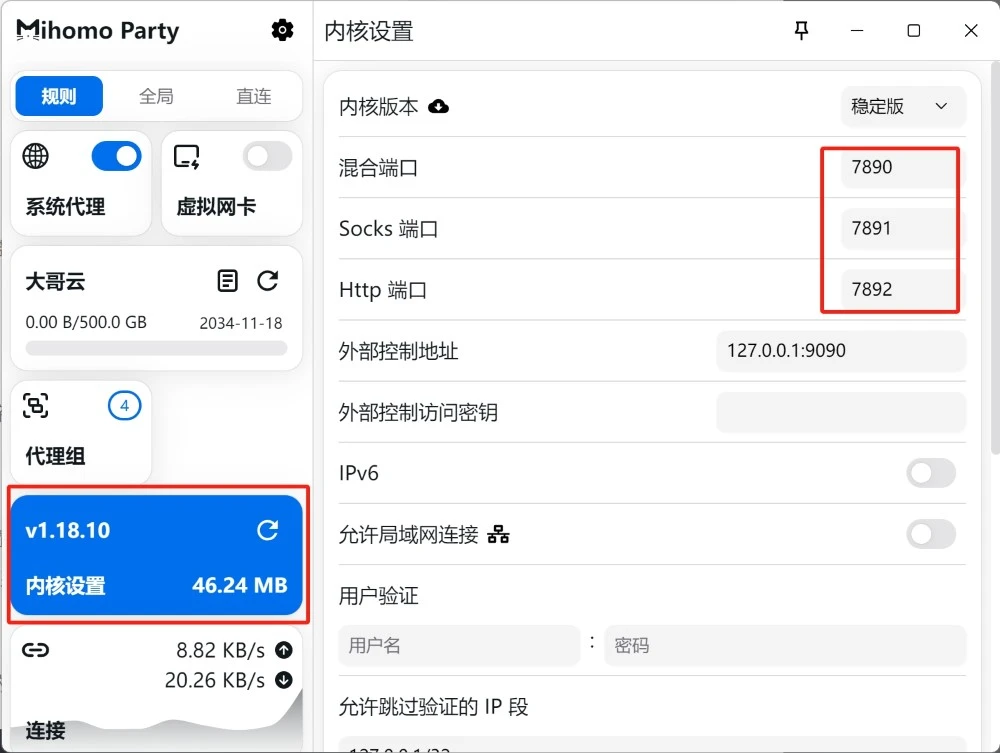Click the globe icon on 系统代理 card
Screen dimensions: 1000x753
click(x=36, y=156)
